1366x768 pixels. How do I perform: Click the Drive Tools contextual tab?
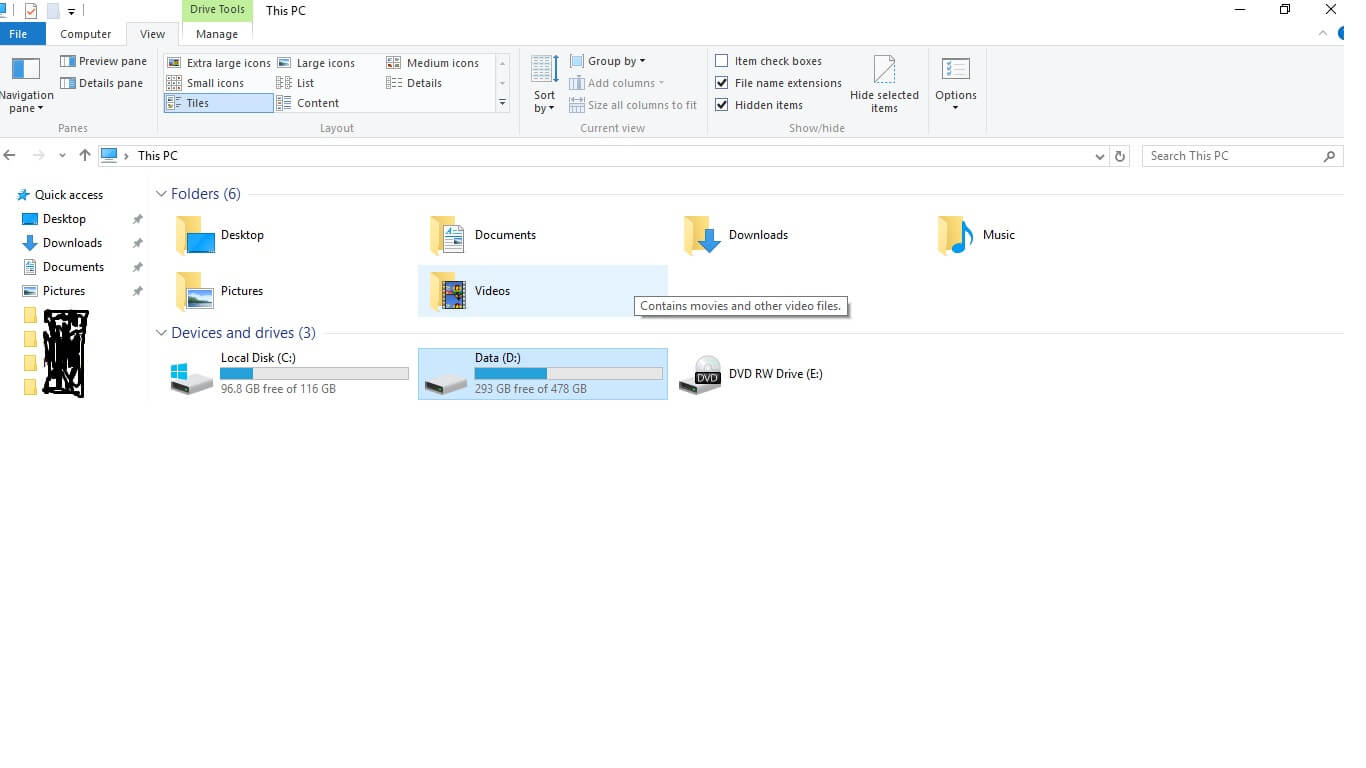coord(217,10)
